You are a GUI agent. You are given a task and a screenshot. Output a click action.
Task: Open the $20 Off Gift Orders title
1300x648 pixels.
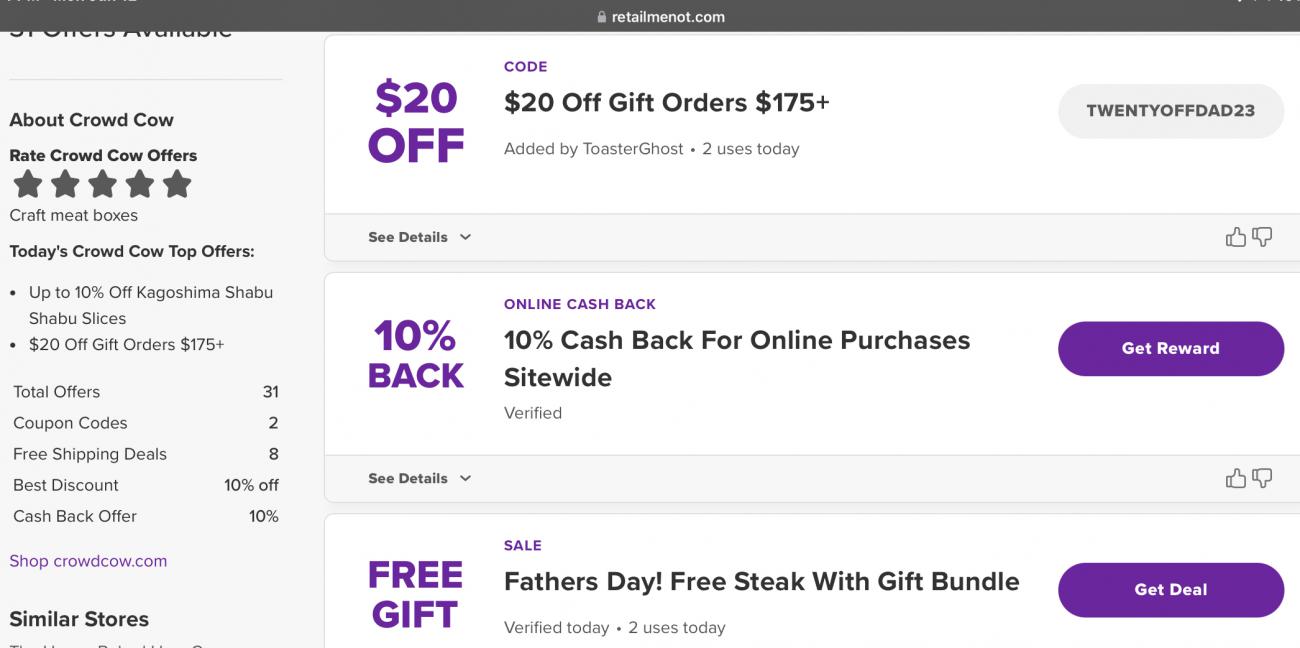point(666,103)
